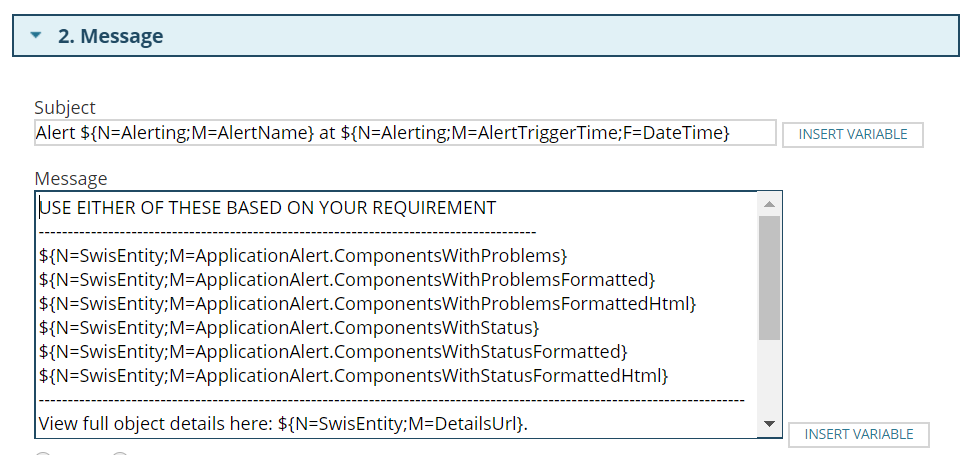Click the Message field label
Viewport: 968px width, 455px height.
pyautogui.click(x=70, y=179)
